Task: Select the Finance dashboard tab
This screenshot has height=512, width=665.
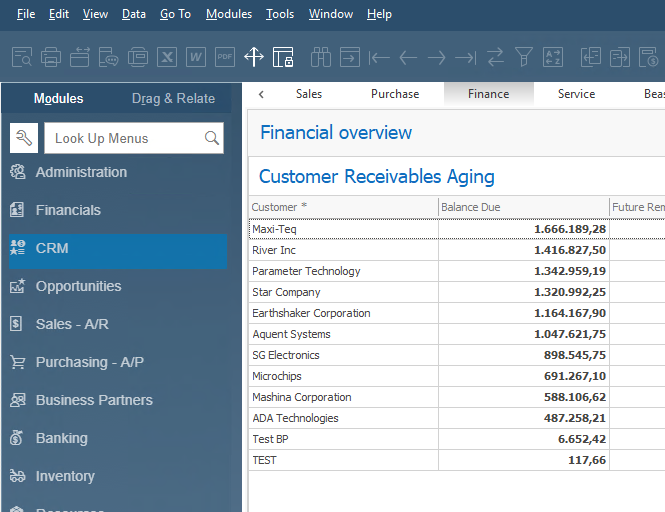Action: pyautogui.click(x=489, y=94)
